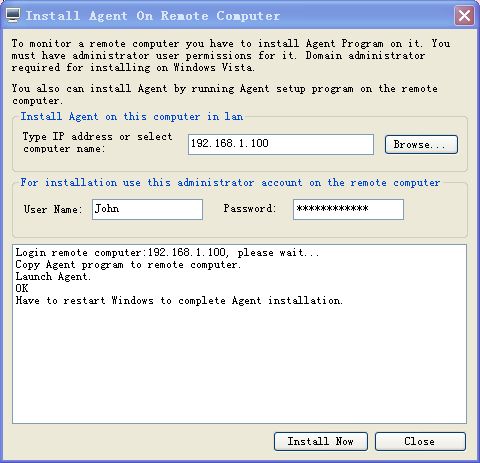
Task: Click the "OK" line in the log
Action: click(22, 288)
